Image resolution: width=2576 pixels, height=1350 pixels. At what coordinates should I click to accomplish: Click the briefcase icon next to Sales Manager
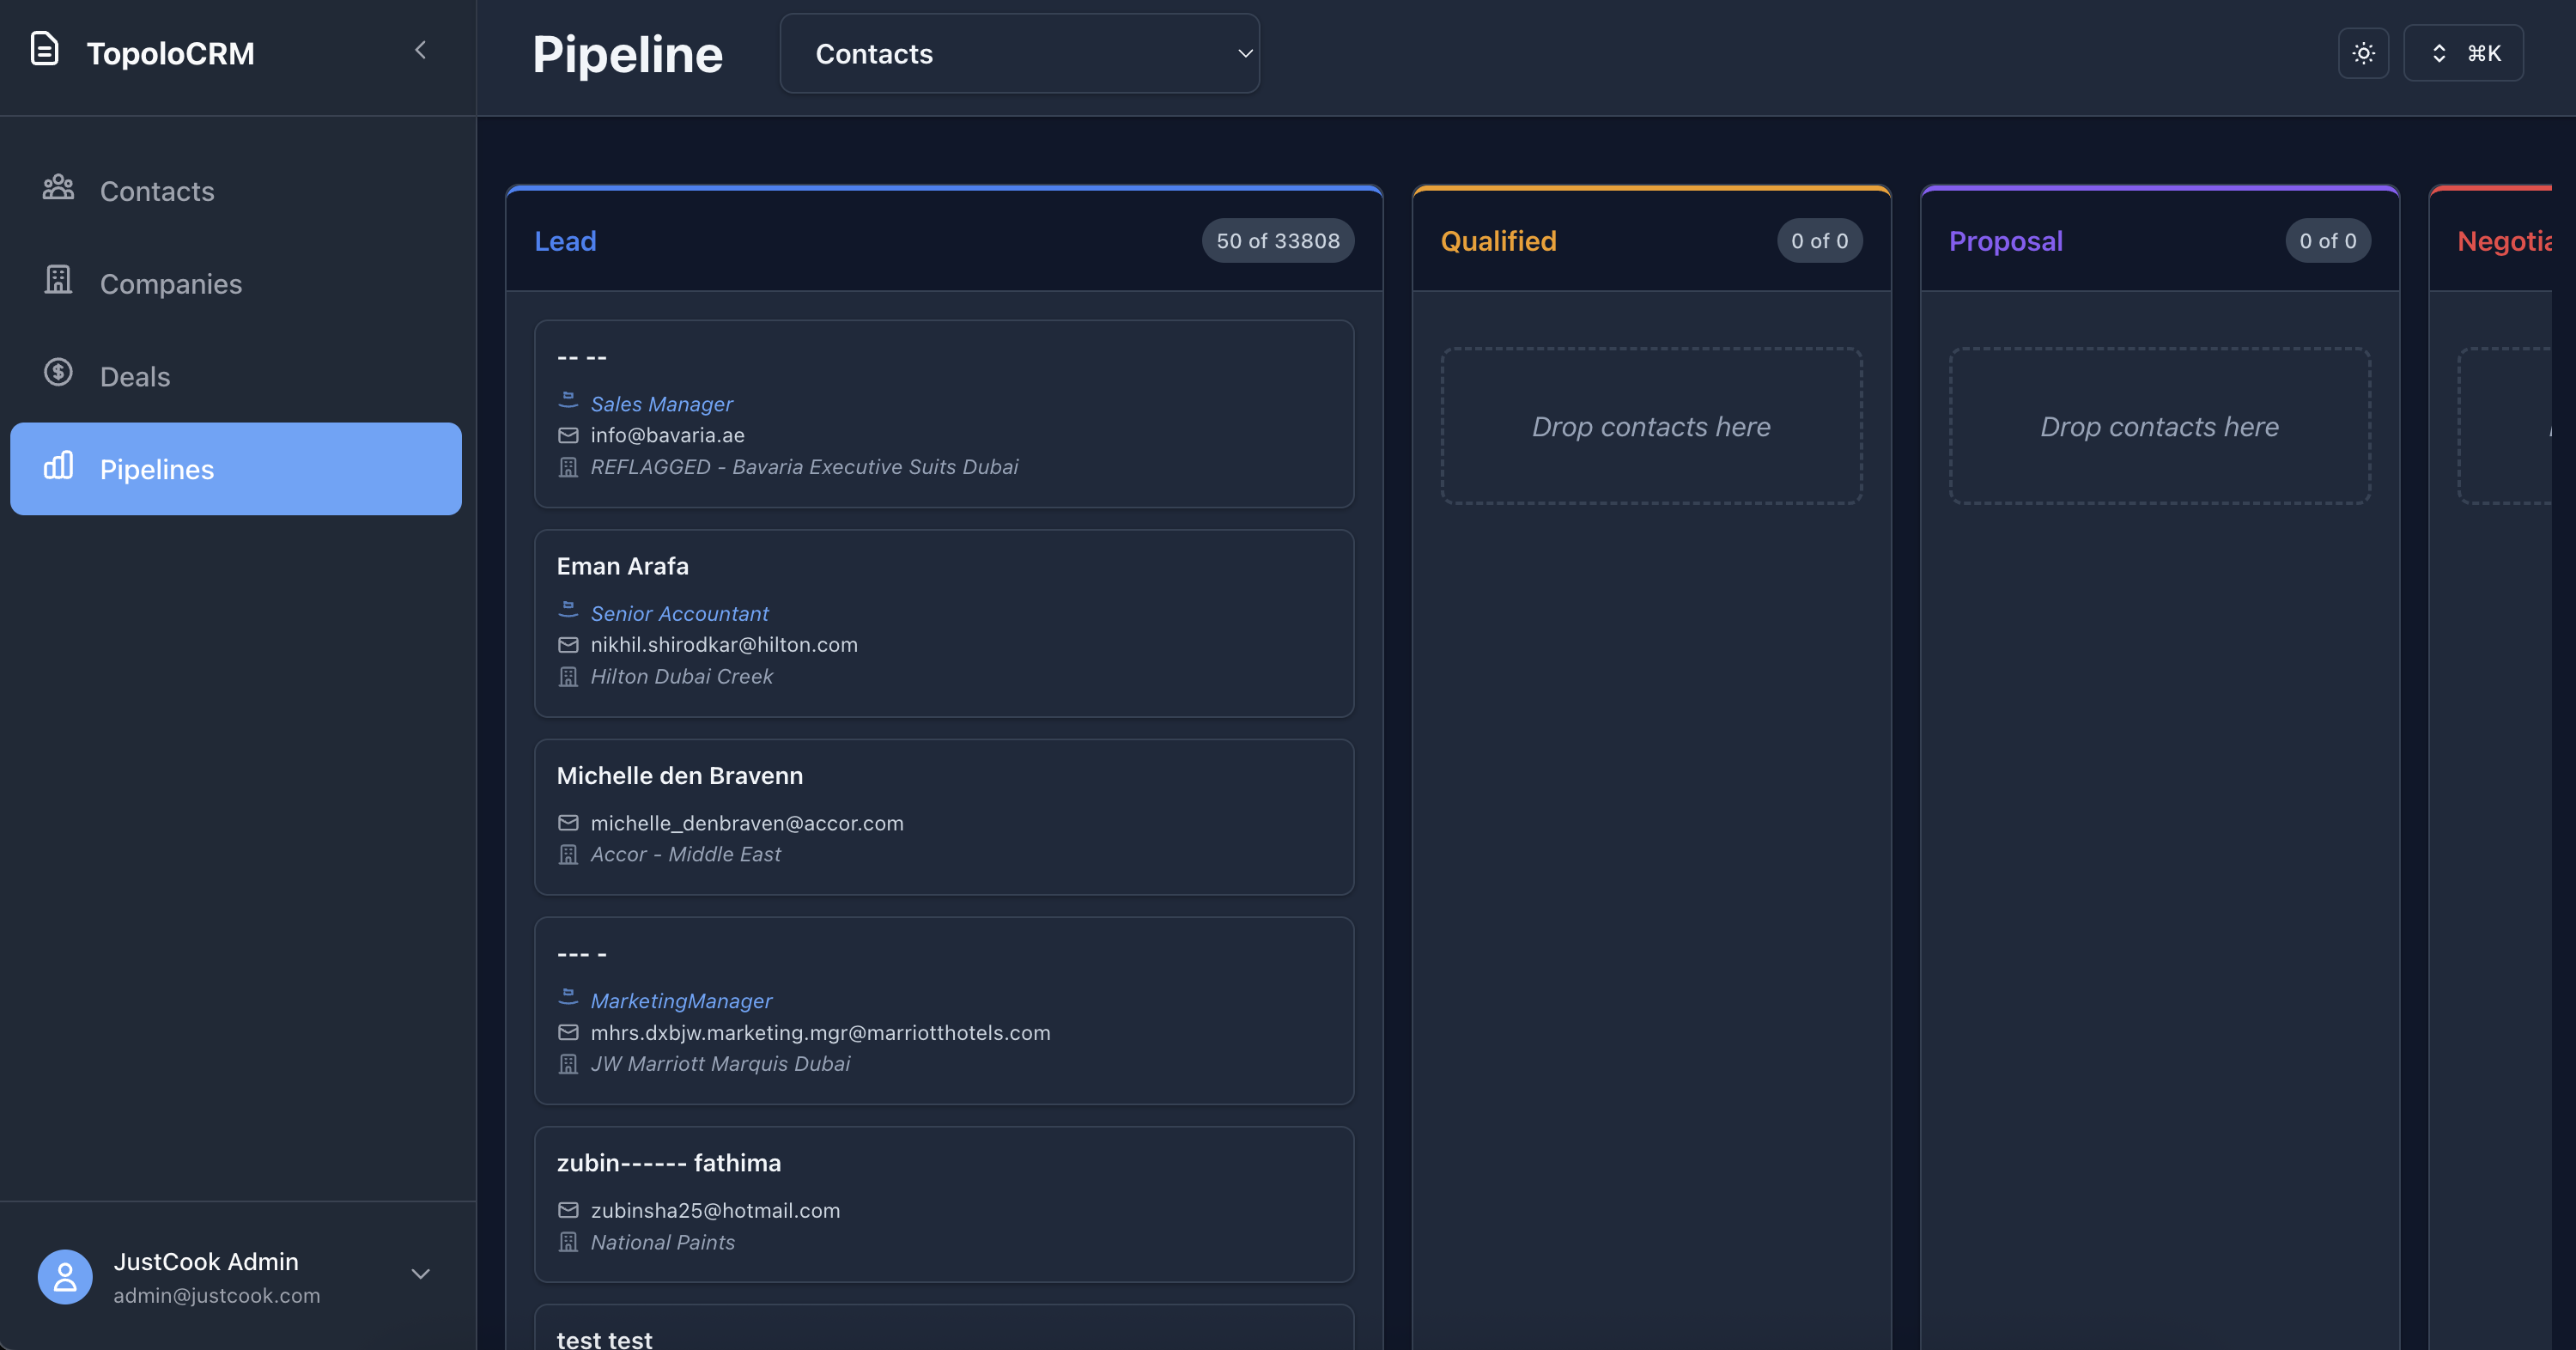coord(569,402)
